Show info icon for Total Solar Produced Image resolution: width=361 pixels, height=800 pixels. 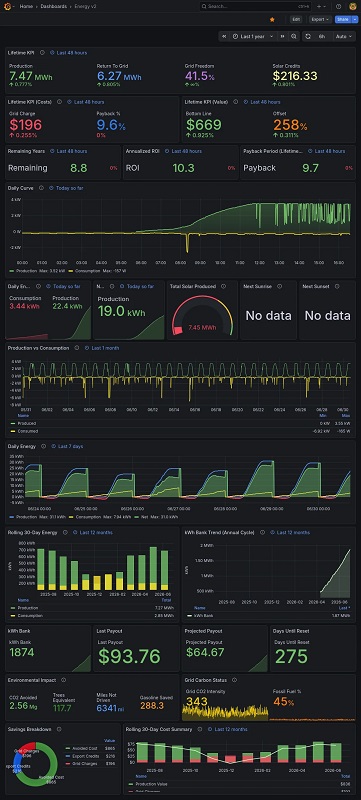(x=223, y=286)
